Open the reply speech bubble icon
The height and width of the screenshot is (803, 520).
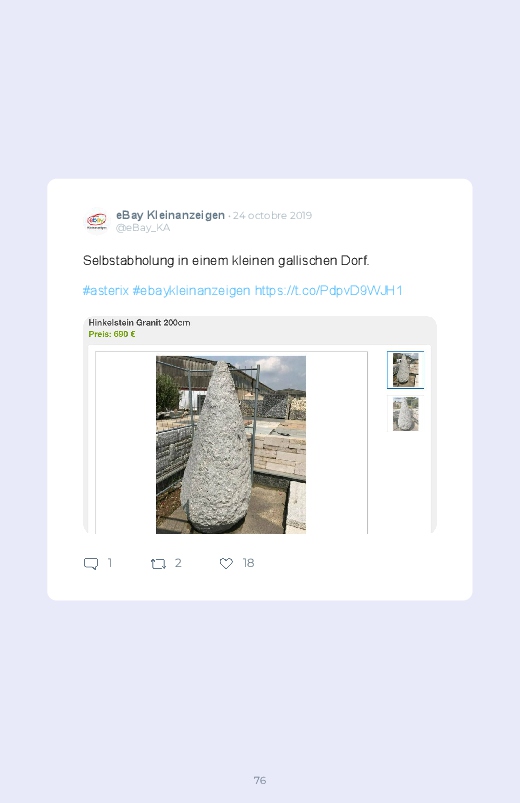coord(91,564)
